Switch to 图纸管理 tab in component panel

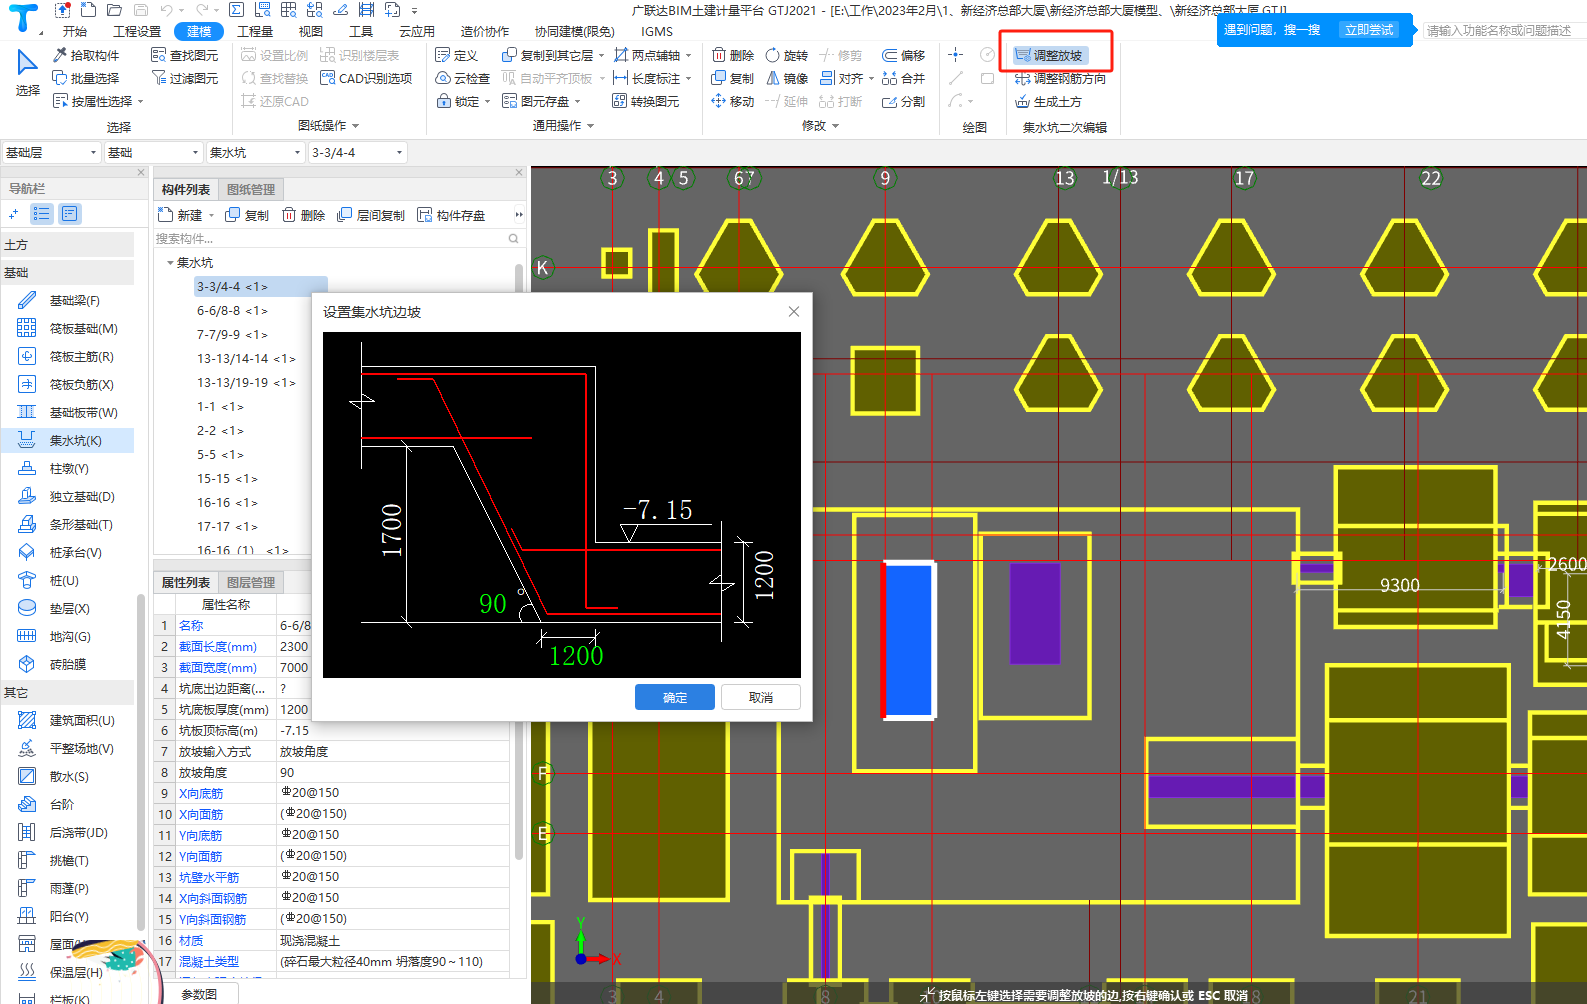point(251,189)
